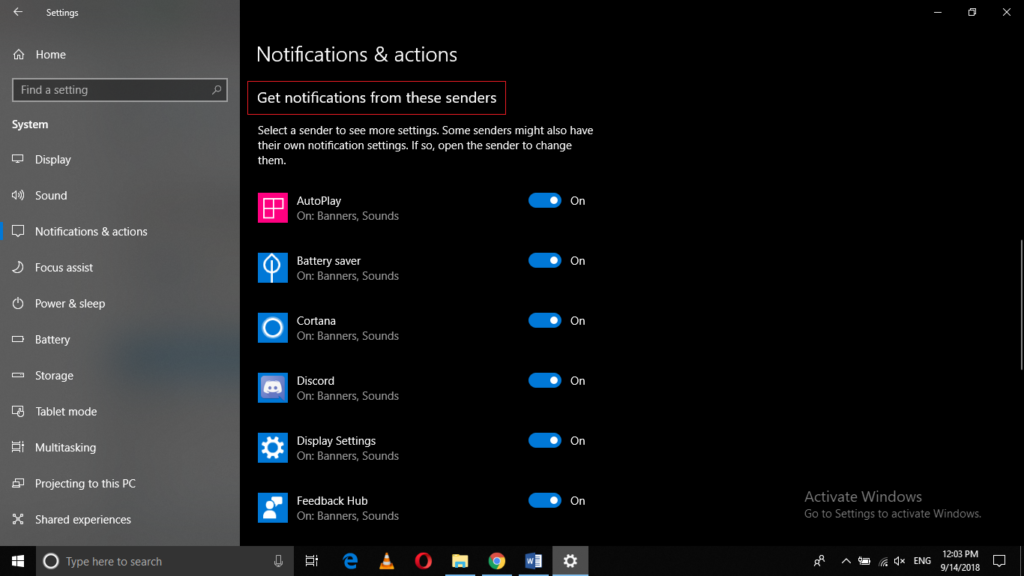Open the Discord sender icon
The height and width of the screenshot is (576, 1024).
coord(272,388)
